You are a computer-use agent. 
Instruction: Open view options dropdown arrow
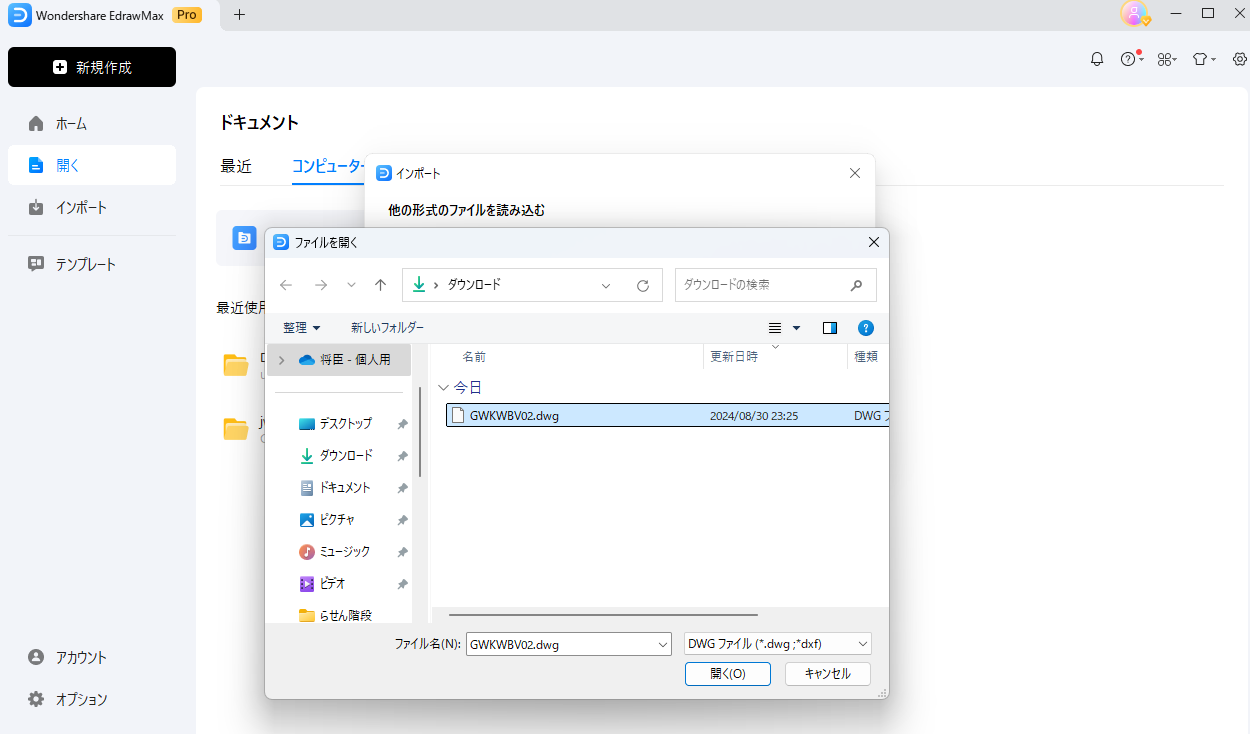coord(797,328)
